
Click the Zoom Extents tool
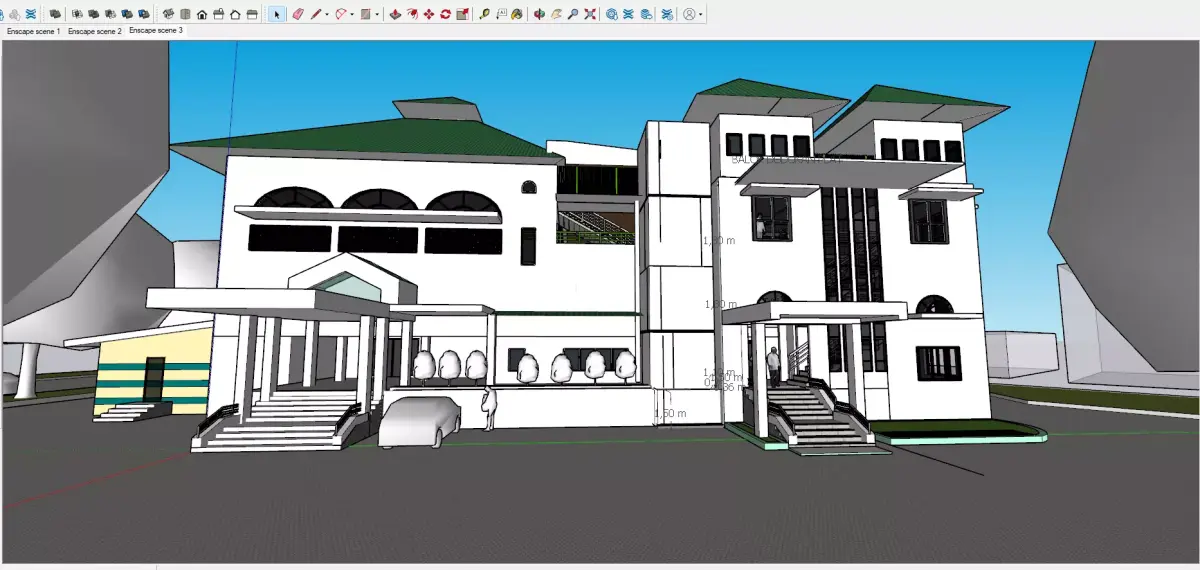pyautogui.click(x=590, y=14)
